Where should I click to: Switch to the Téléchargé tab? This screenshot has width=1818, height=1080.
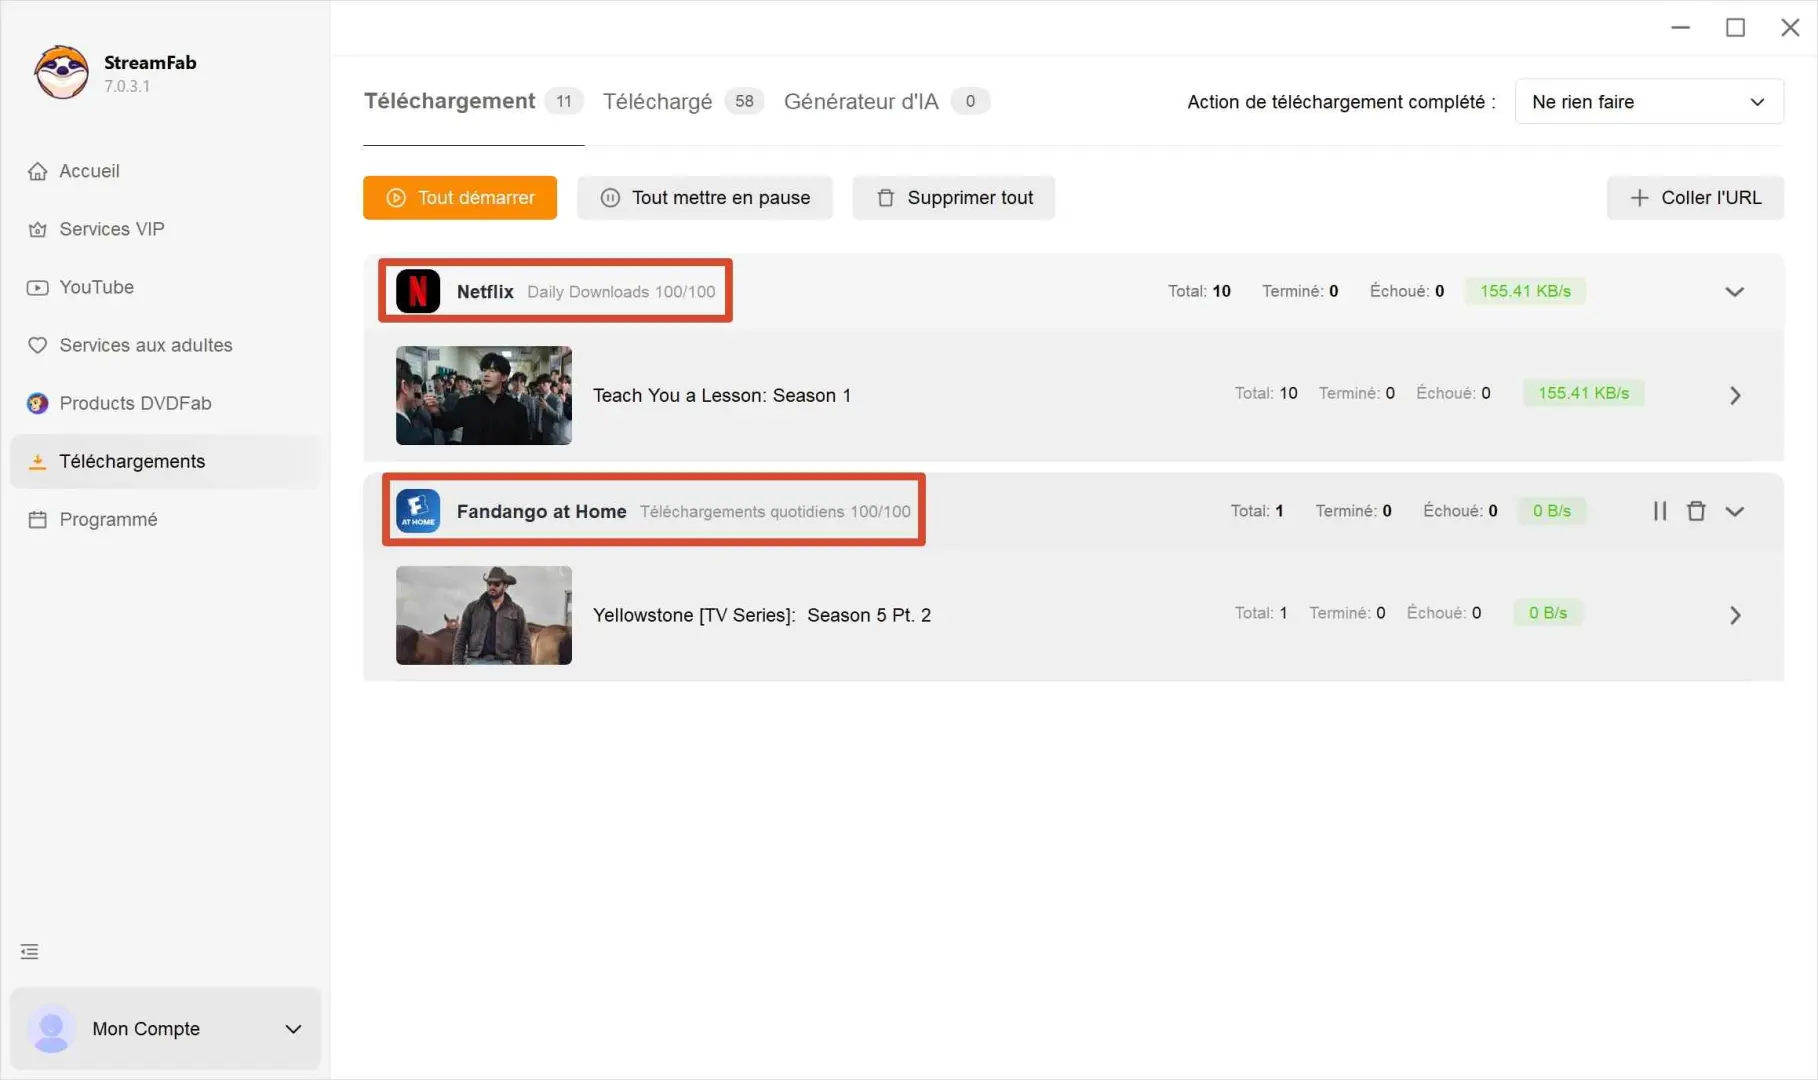coord(657,101)
